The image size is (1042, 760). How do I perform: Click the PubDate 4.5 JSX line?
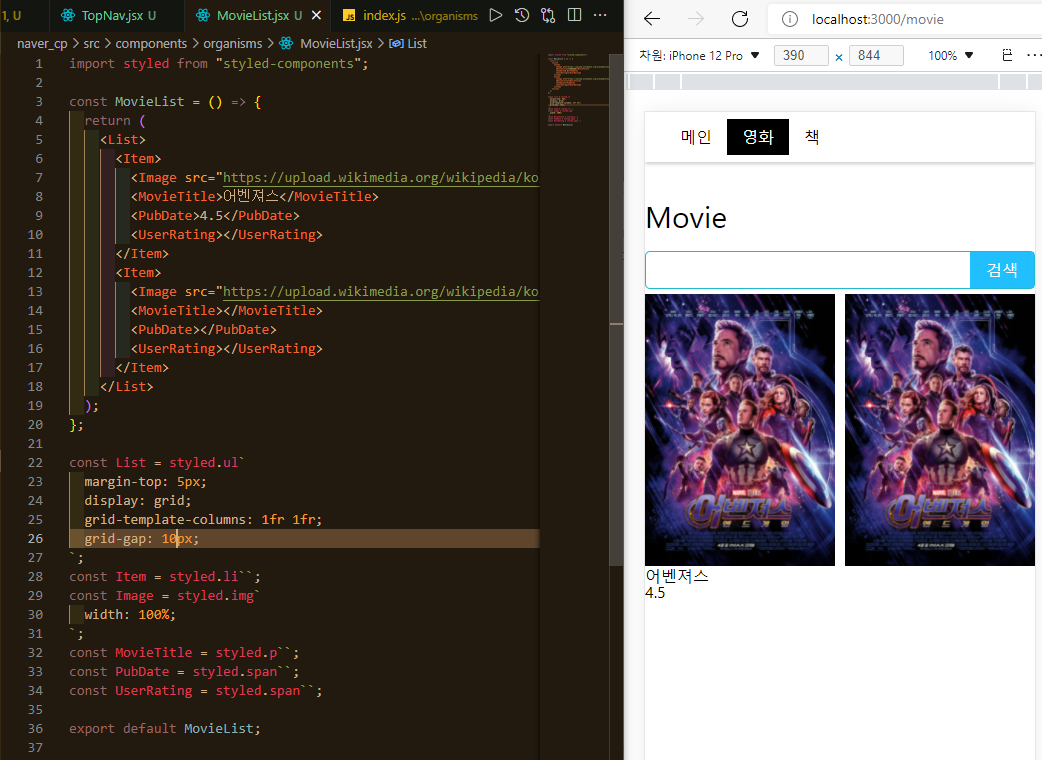(215, 215)
